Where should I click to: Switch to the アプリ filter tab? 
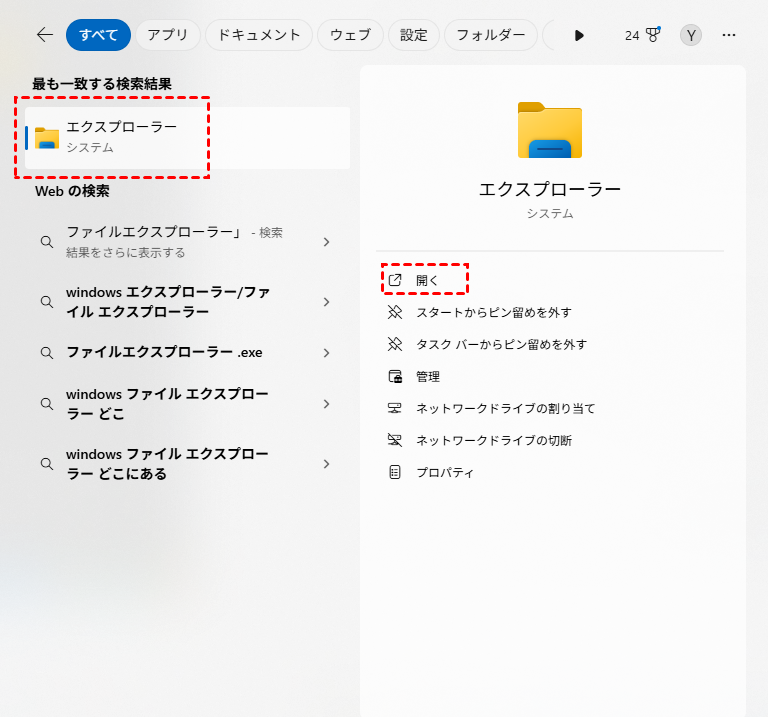(167, 35)
